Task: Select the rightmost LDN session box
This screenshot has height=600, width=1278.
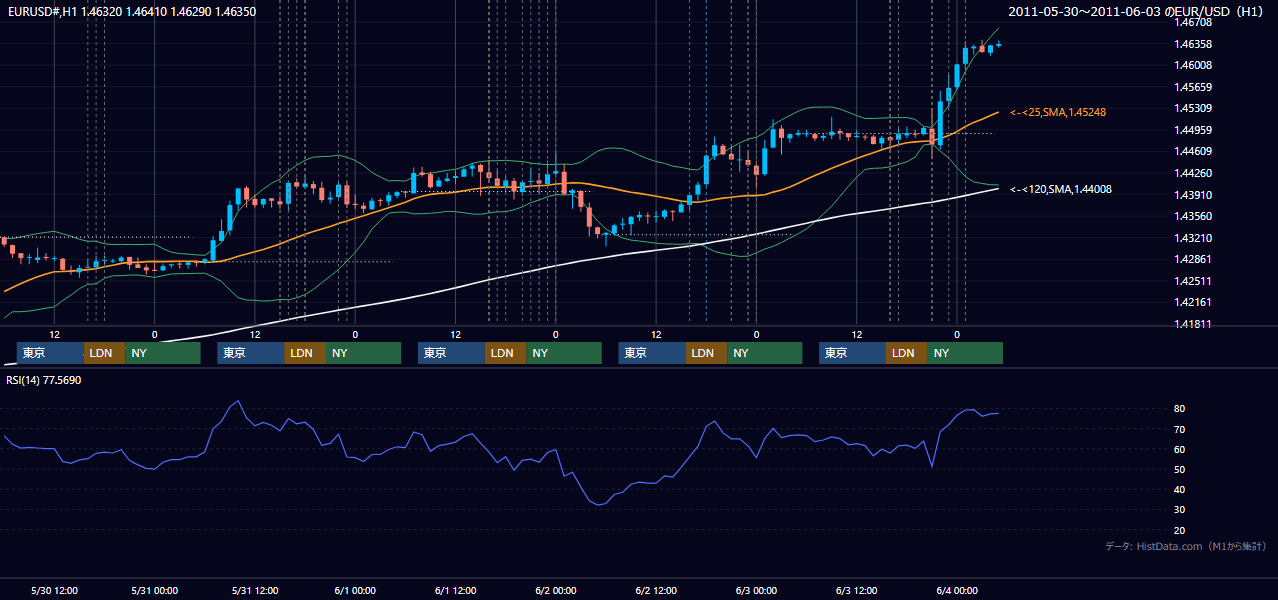Action: point(907,353)
